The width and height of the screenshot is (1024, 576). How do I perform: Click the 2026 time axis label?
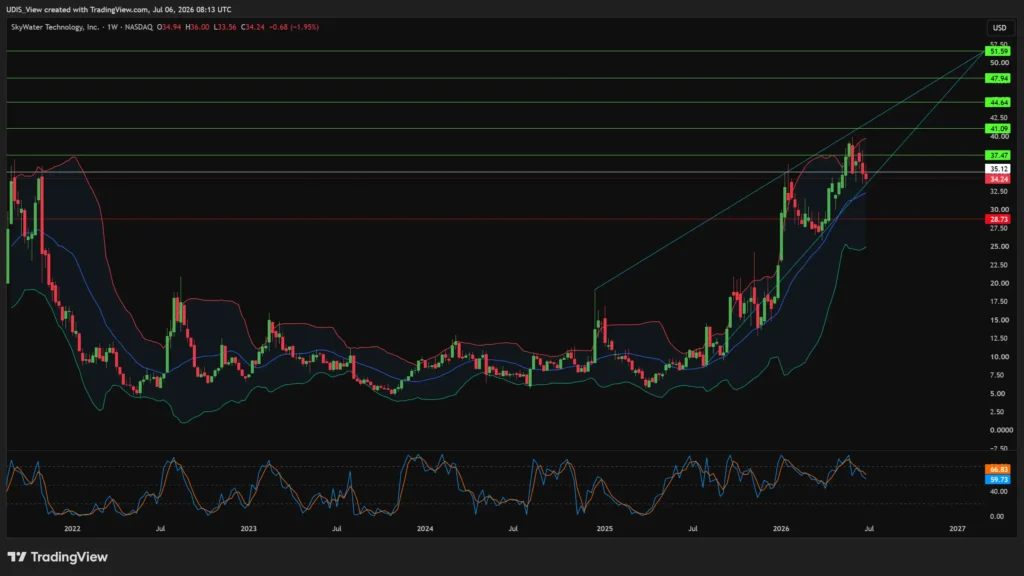coord(781,528)
